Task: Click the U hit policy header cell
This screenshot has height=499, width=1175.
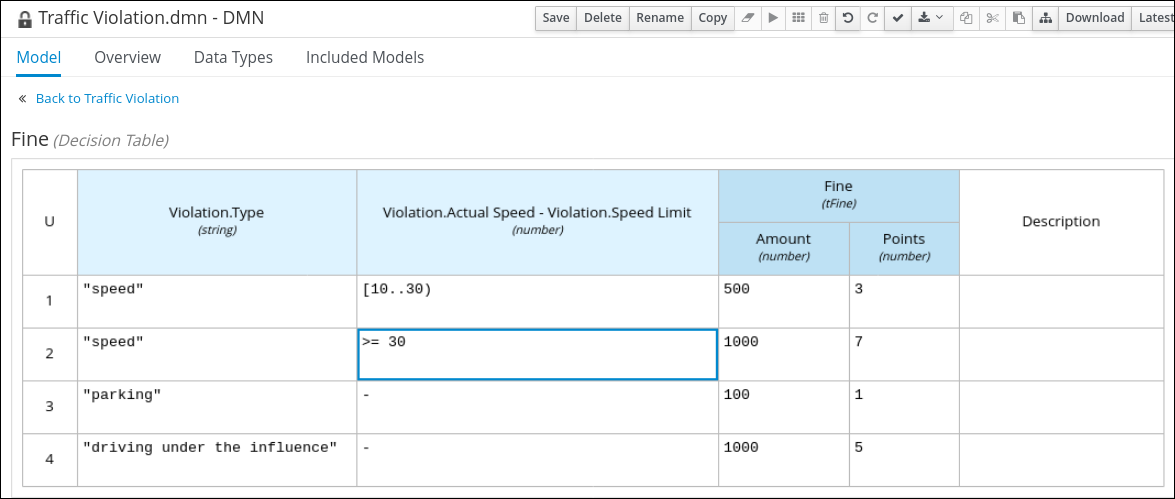Action: click(49, 222)
